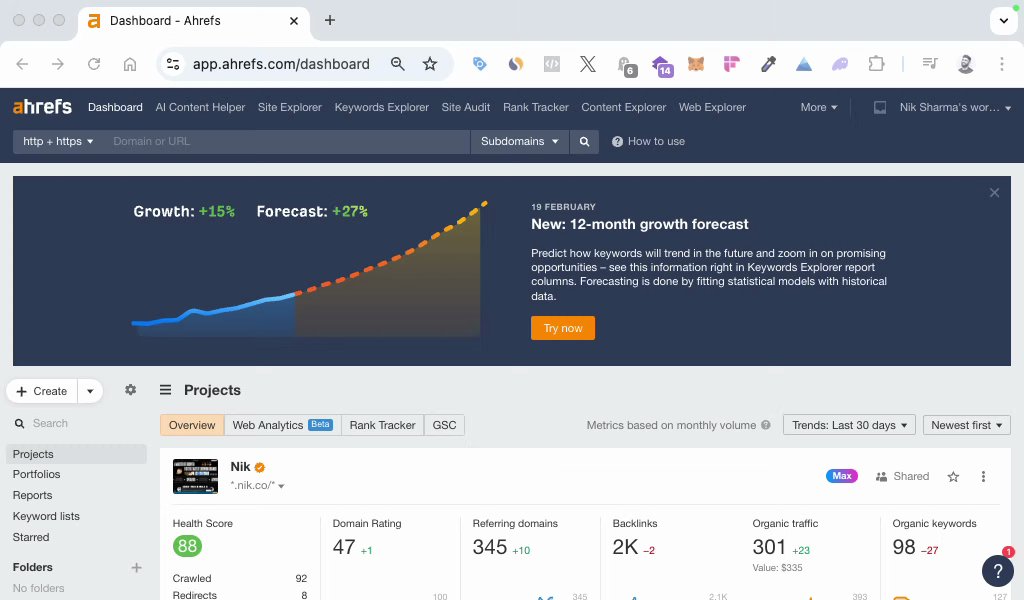The height and width of the screenshot is (600, 1024).
Task: Click the Nik project thumbnail
Action: [x=195, y=477]
